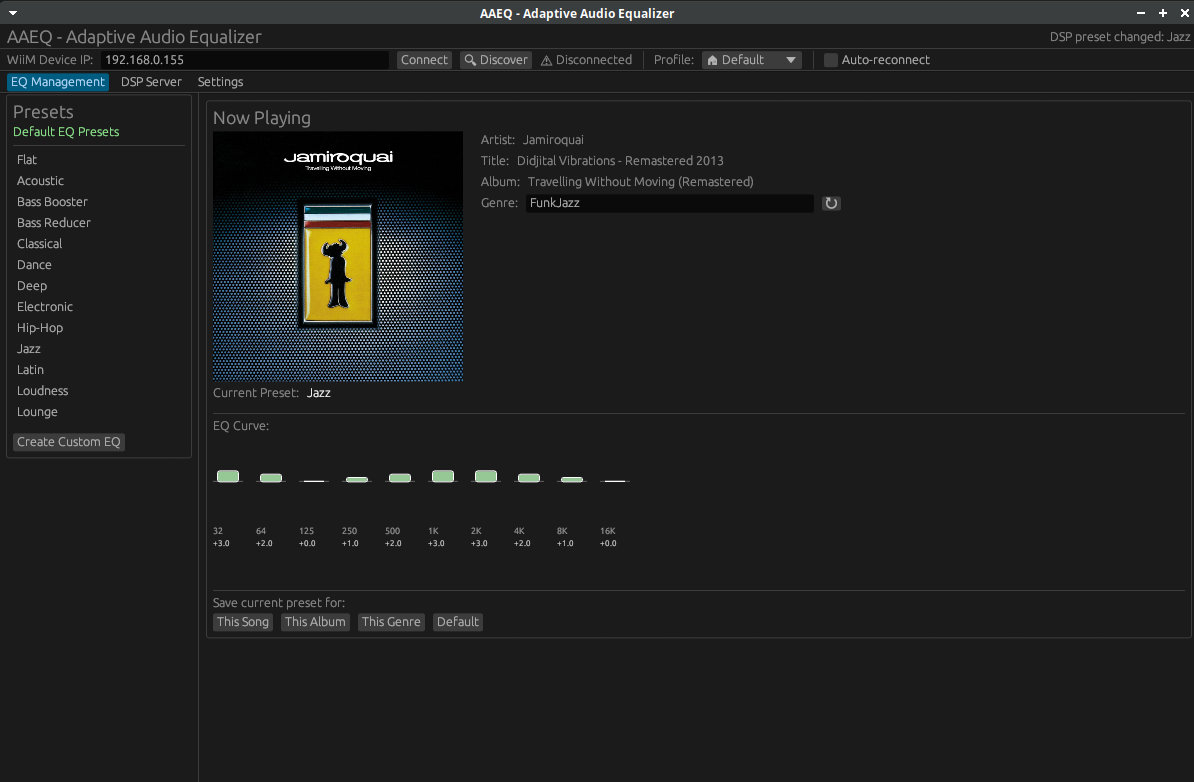Click Create Custom EQ button
The width and height of the screenshot is (1194, 782).
pyautogui.click(x=69, y=442)
